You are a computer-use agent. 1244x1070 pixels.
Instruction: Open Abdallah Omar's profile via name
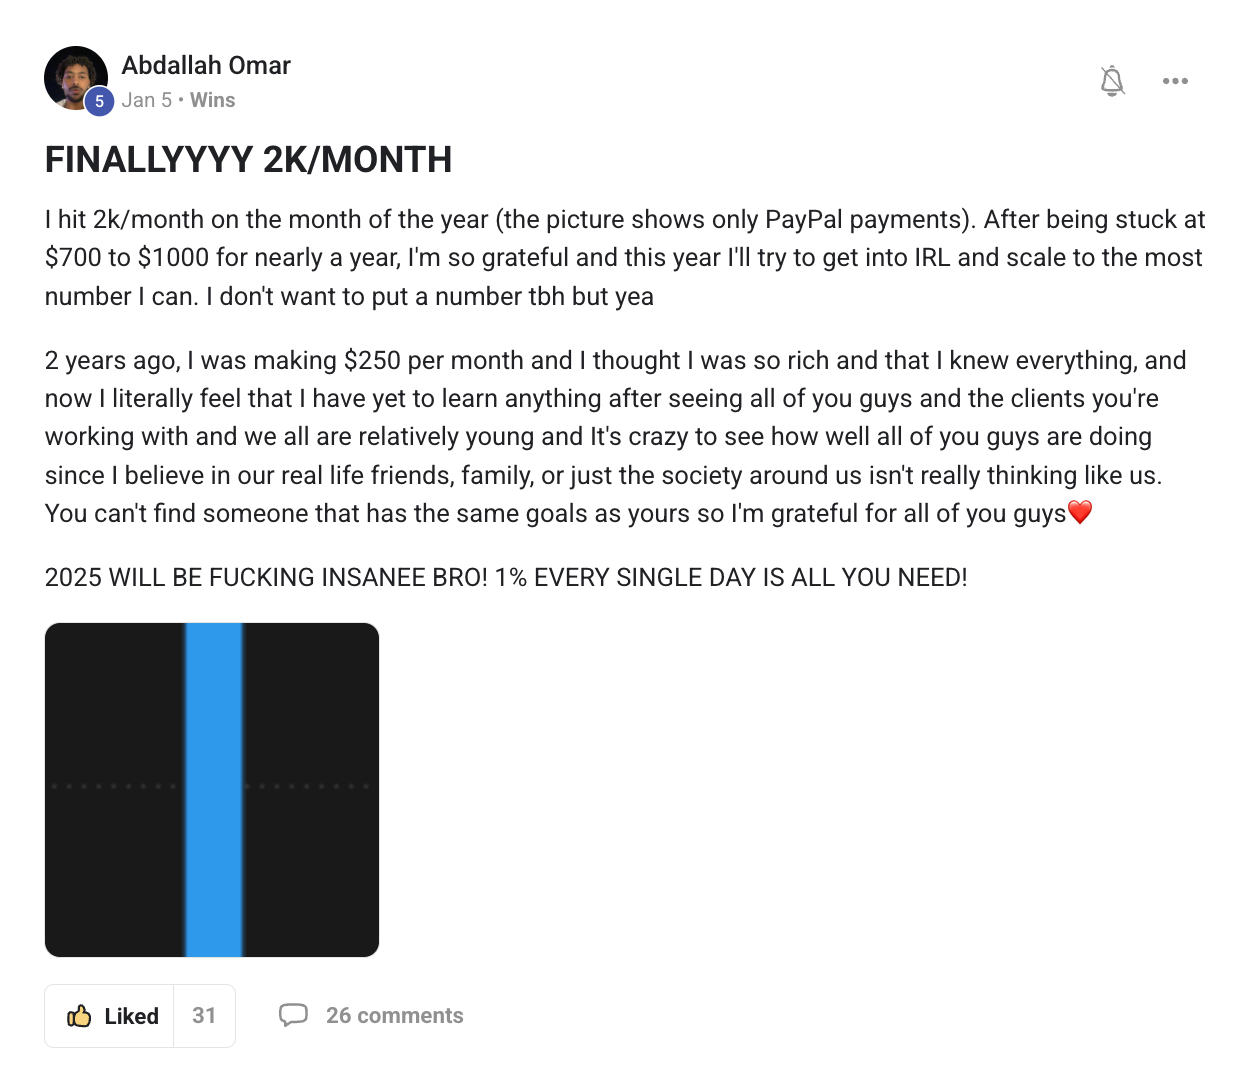(206, 66)
